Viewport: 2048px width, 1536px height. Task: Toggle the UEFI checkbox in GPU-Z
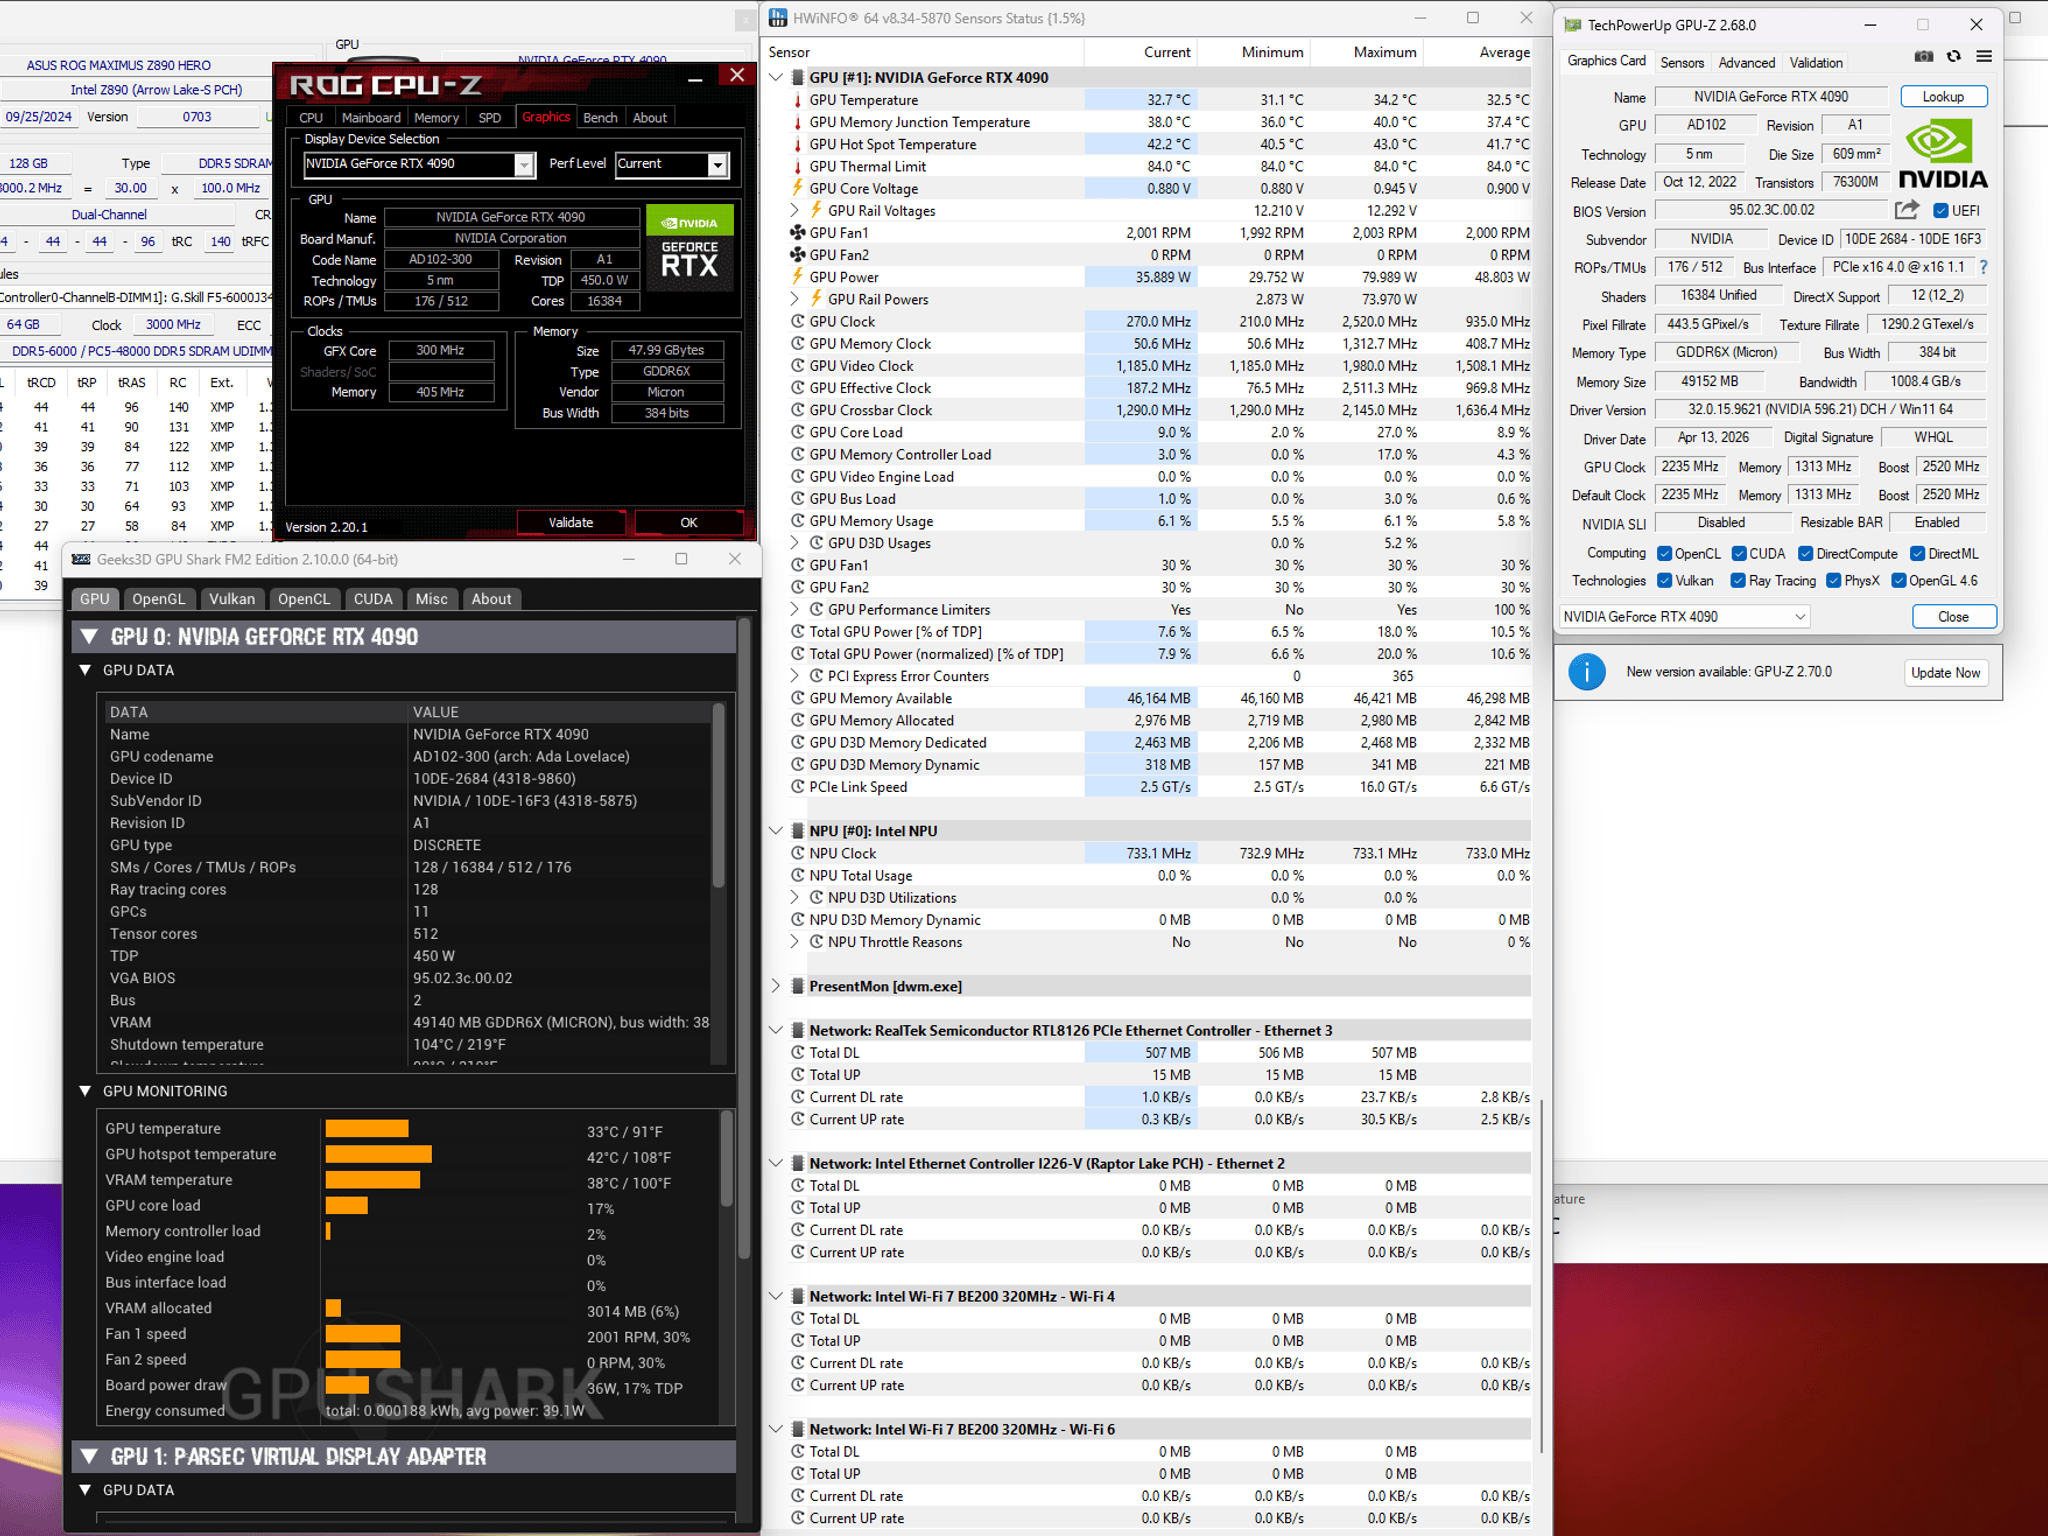click(1940, 210)
